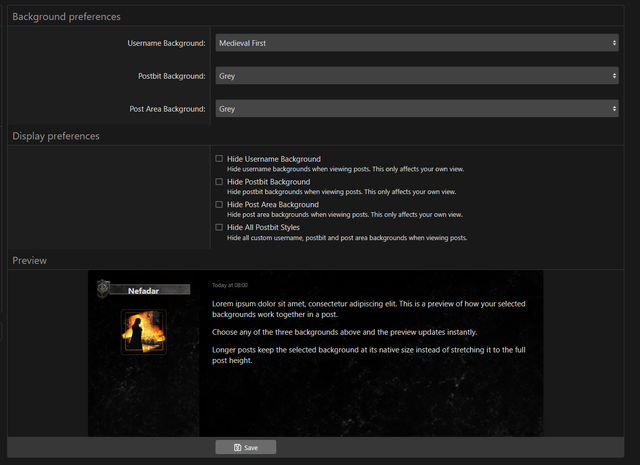640x465 pixels.
Task: Click the 'Post Area Background:' label
Action: click(167, 109)
